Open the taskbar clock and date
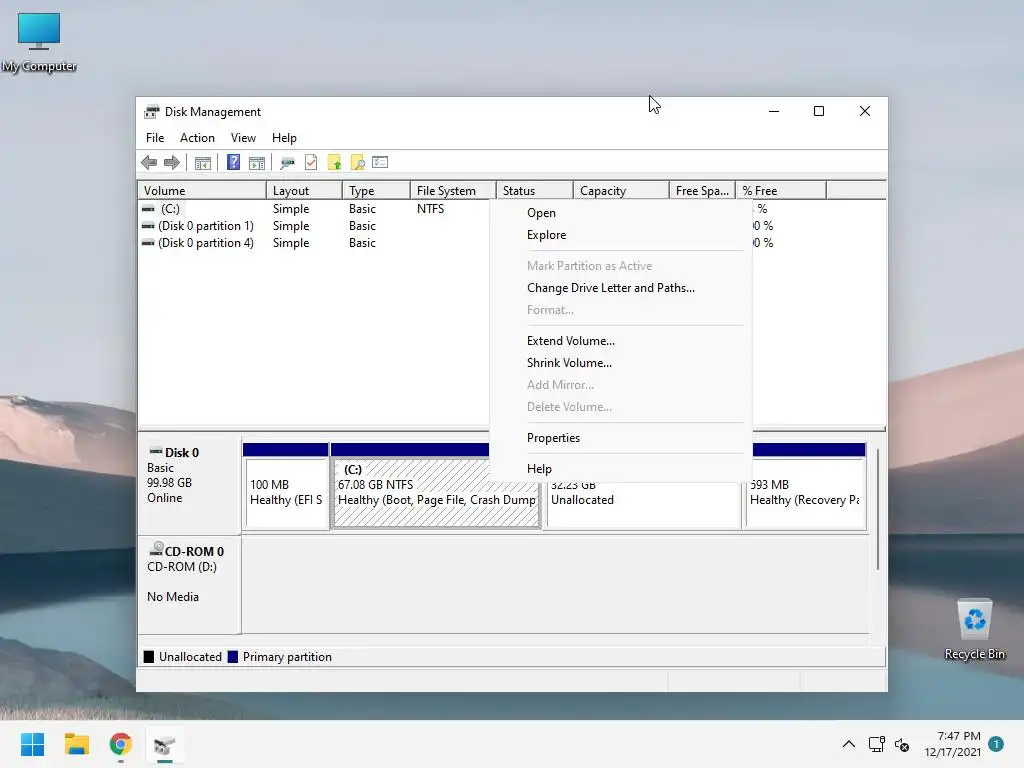This screenshot has height=768, width=1024. tap(953, 744)
